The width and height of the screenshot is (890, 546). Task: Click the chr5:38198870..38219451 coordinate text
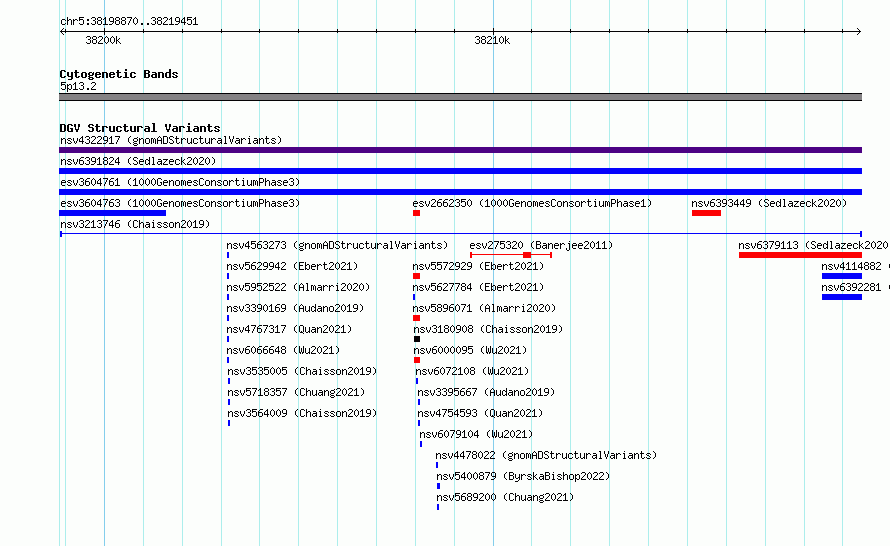pos(129,21)
